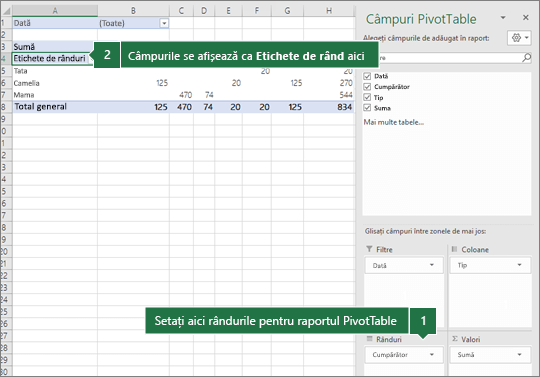
Task: Open the (Toate) filter dropdown in cell B1
Action: pyautogui.click(x=164, y=23)
